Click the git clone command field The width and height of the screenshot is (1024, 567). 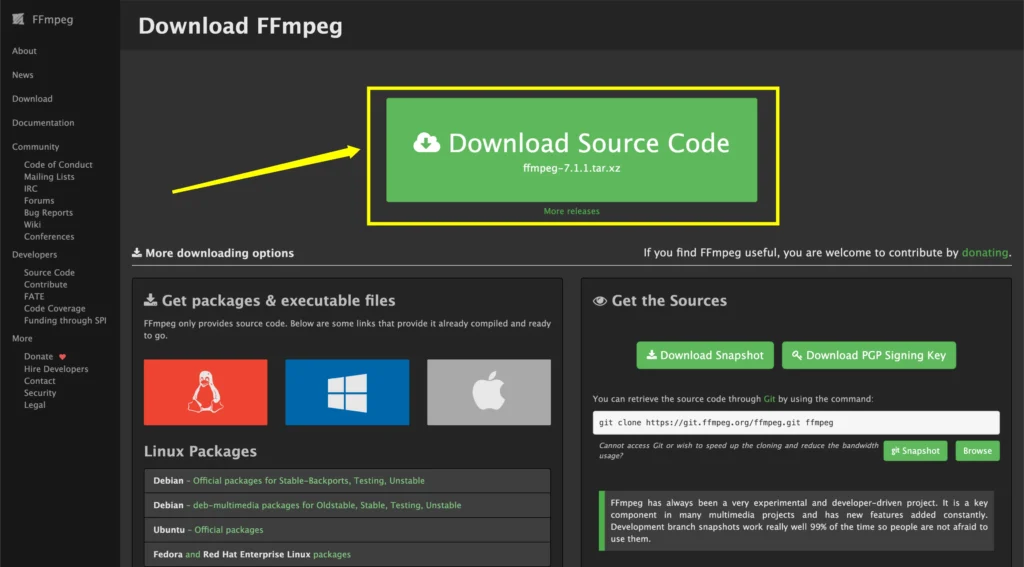tap(796, 423)
